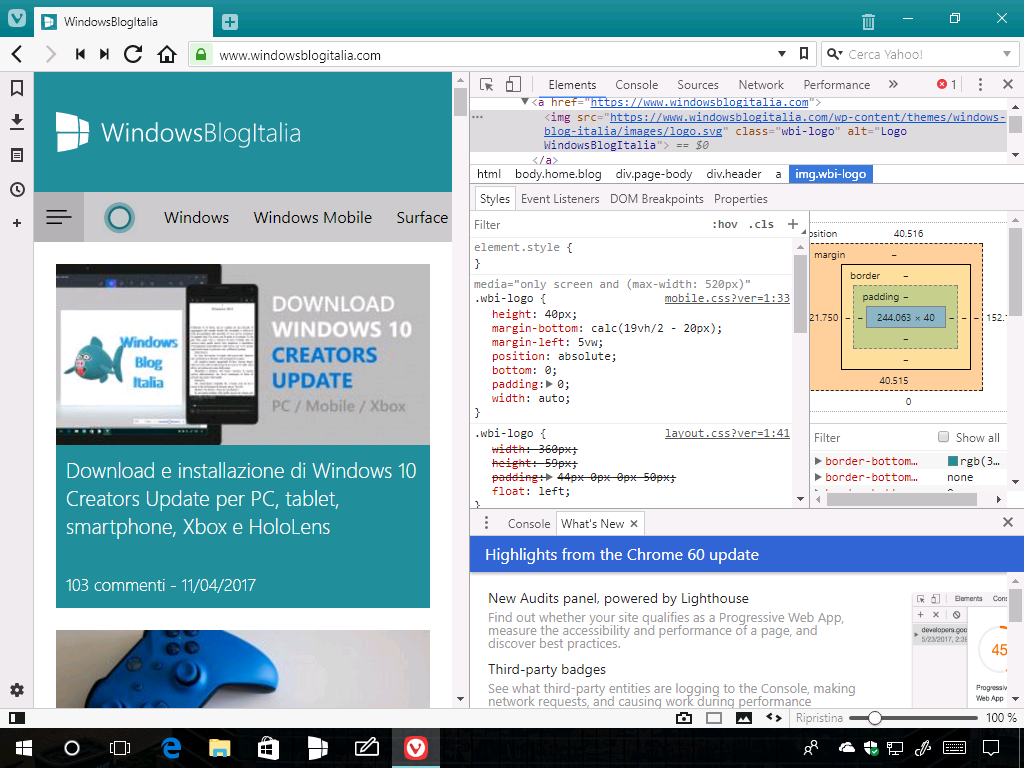Reload the current page
This screenshot has height=768, width=1024.
tap(133, 54)
